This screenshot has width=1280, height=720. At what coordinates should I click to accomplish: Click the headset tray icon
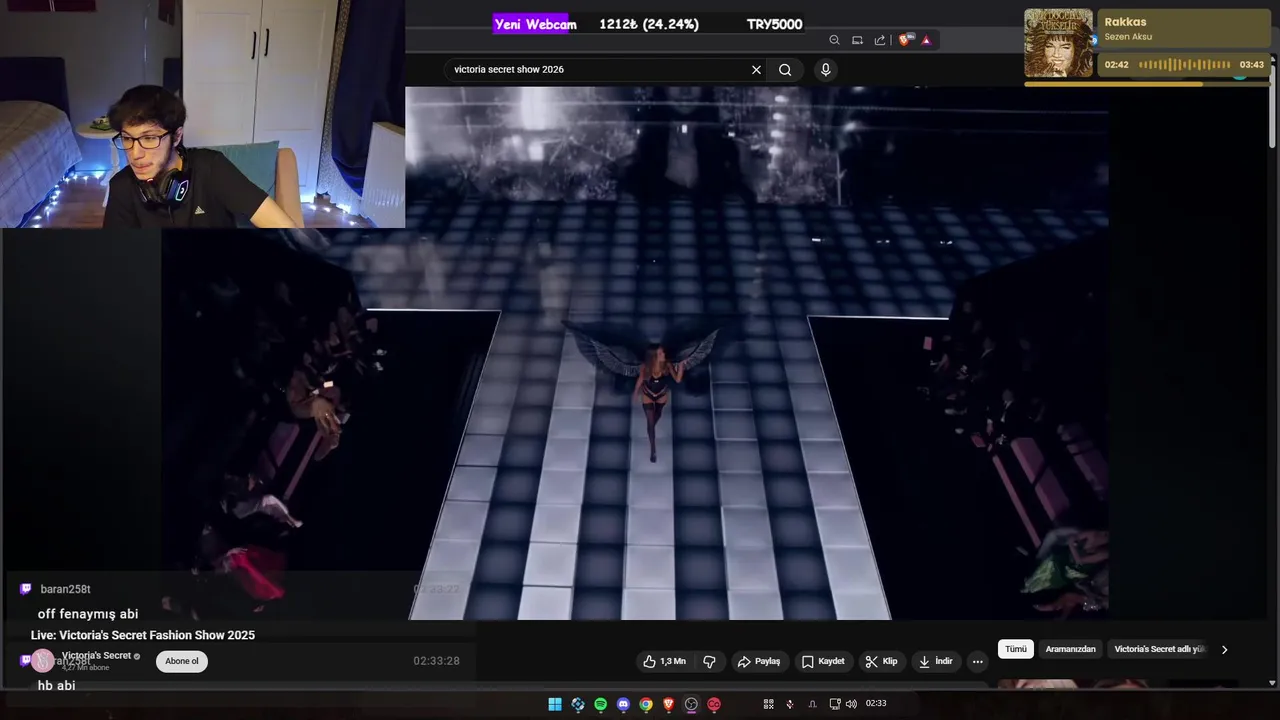[x=812, y=704]
